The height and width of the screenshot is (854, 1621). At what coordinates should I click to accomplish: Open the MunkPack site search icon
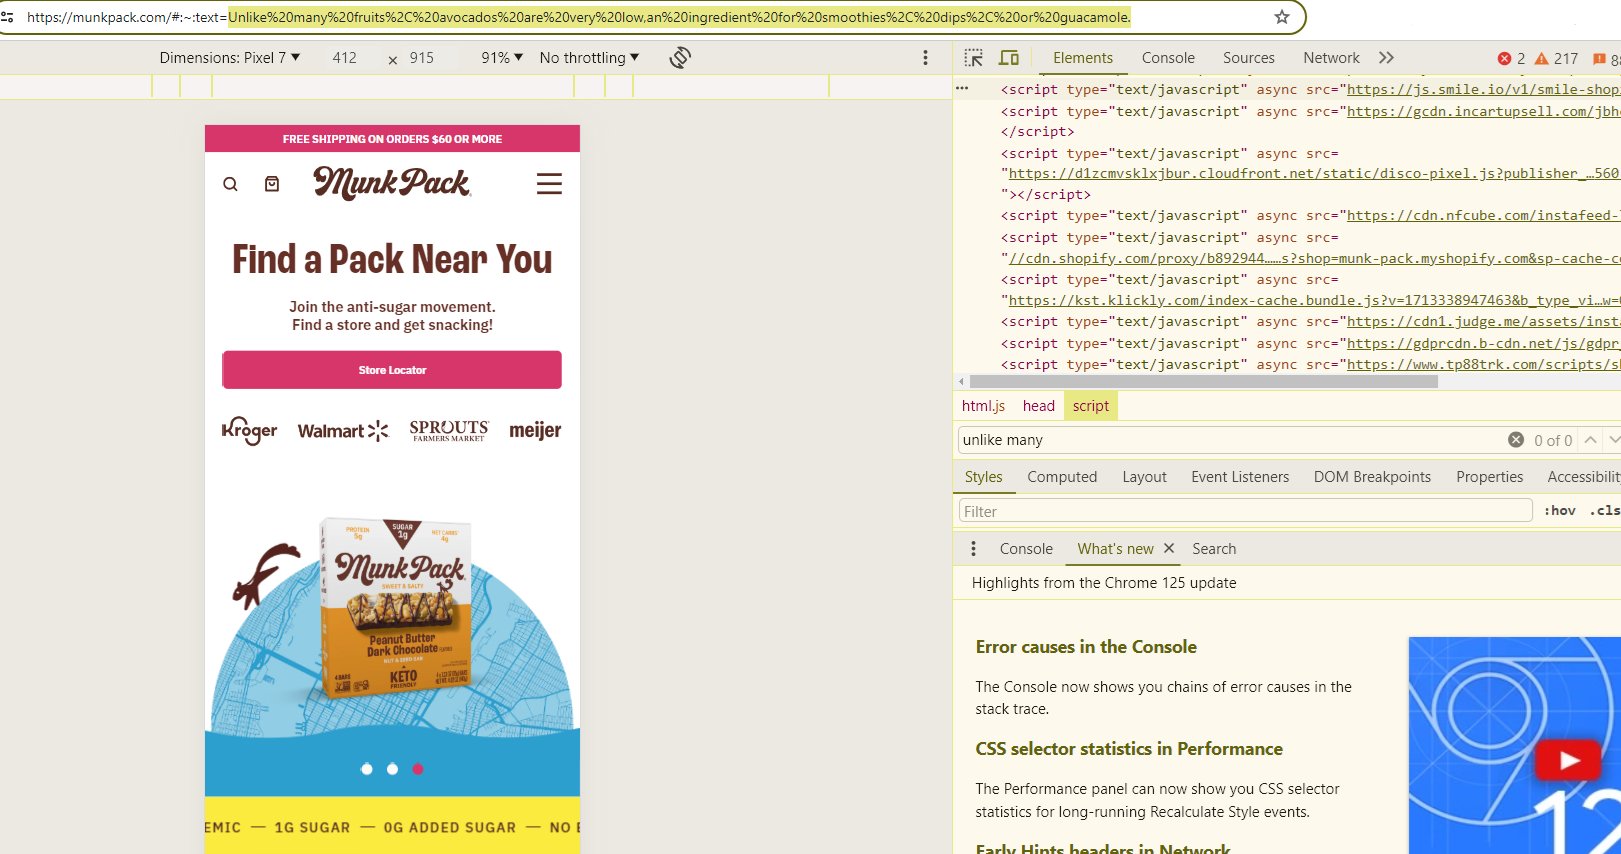[x=230, y=184]
